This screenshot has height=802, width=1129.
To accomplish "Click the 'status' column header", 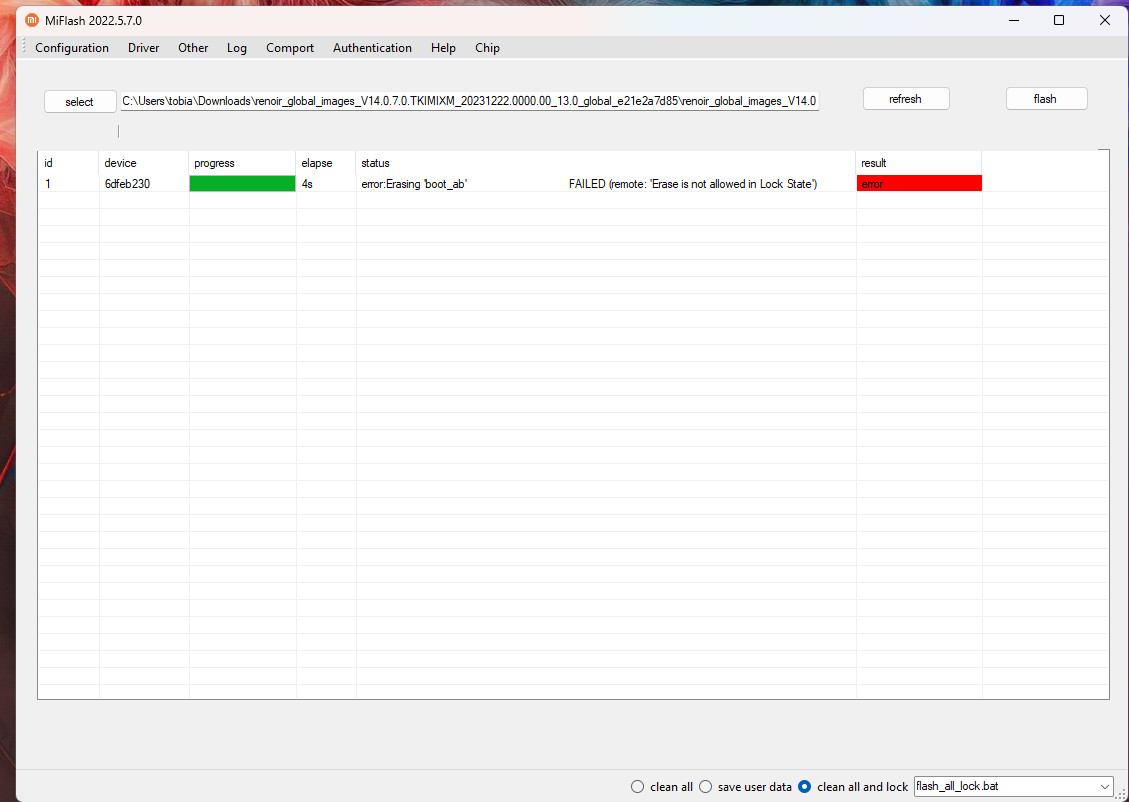I will point(376,163).
